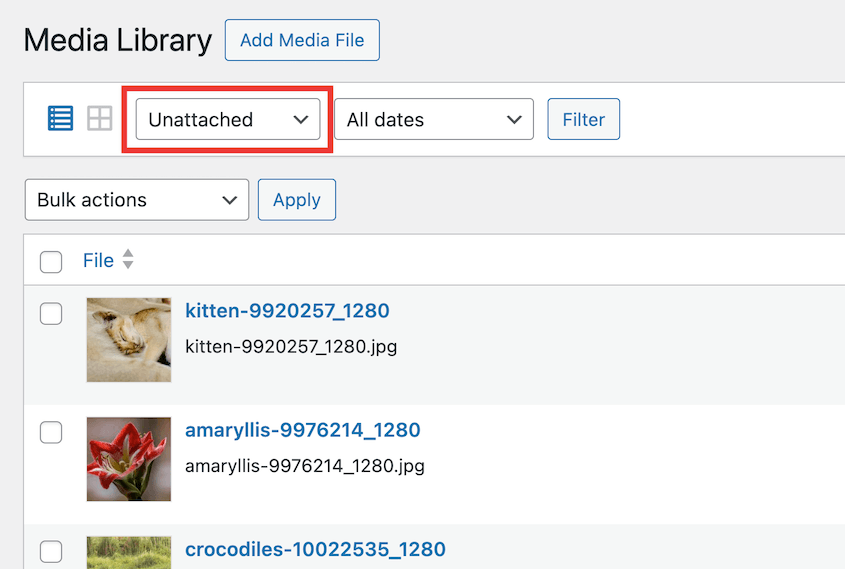The height and width of the screenshot is (569, 845).
Task: Open the kitten-9920257_1280 title link
Action: click(x=287, y=311)
